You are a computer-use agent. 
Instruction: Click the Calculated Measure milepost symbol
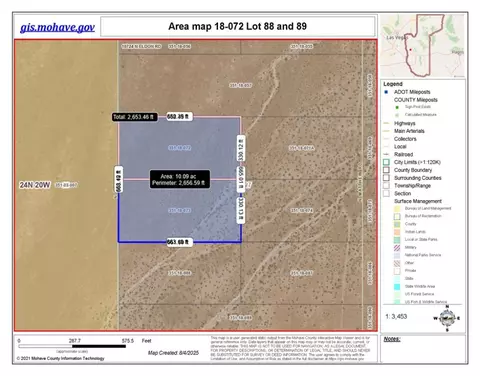click(x=397, y=115)
